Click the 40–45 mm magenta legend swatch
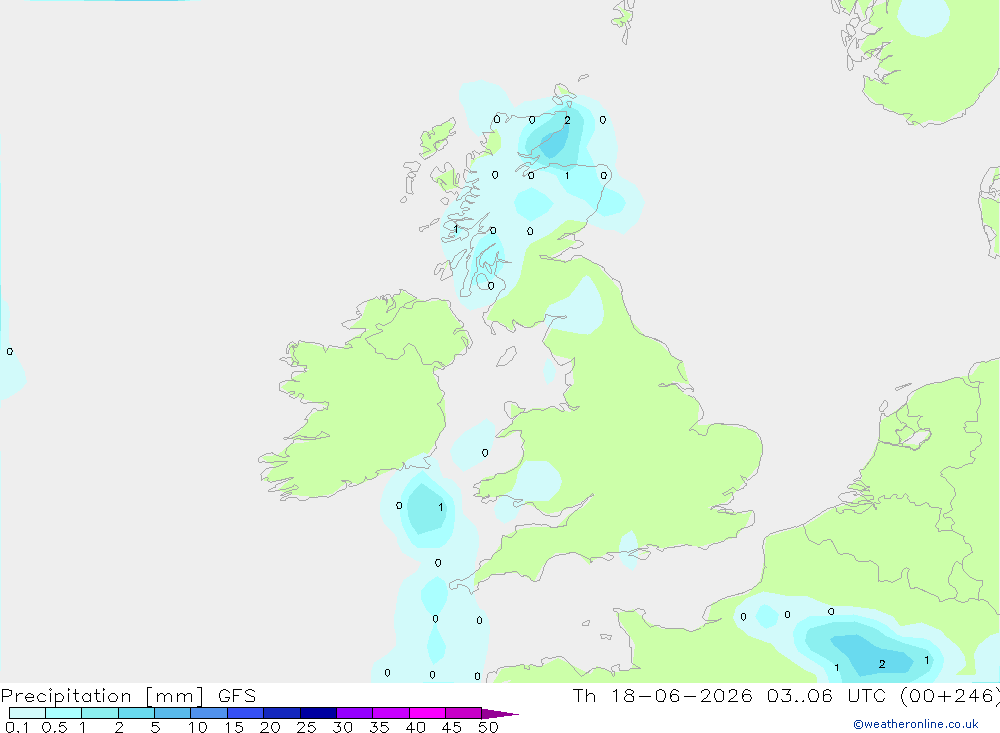The image size is (1000, 733). point(427,713)
